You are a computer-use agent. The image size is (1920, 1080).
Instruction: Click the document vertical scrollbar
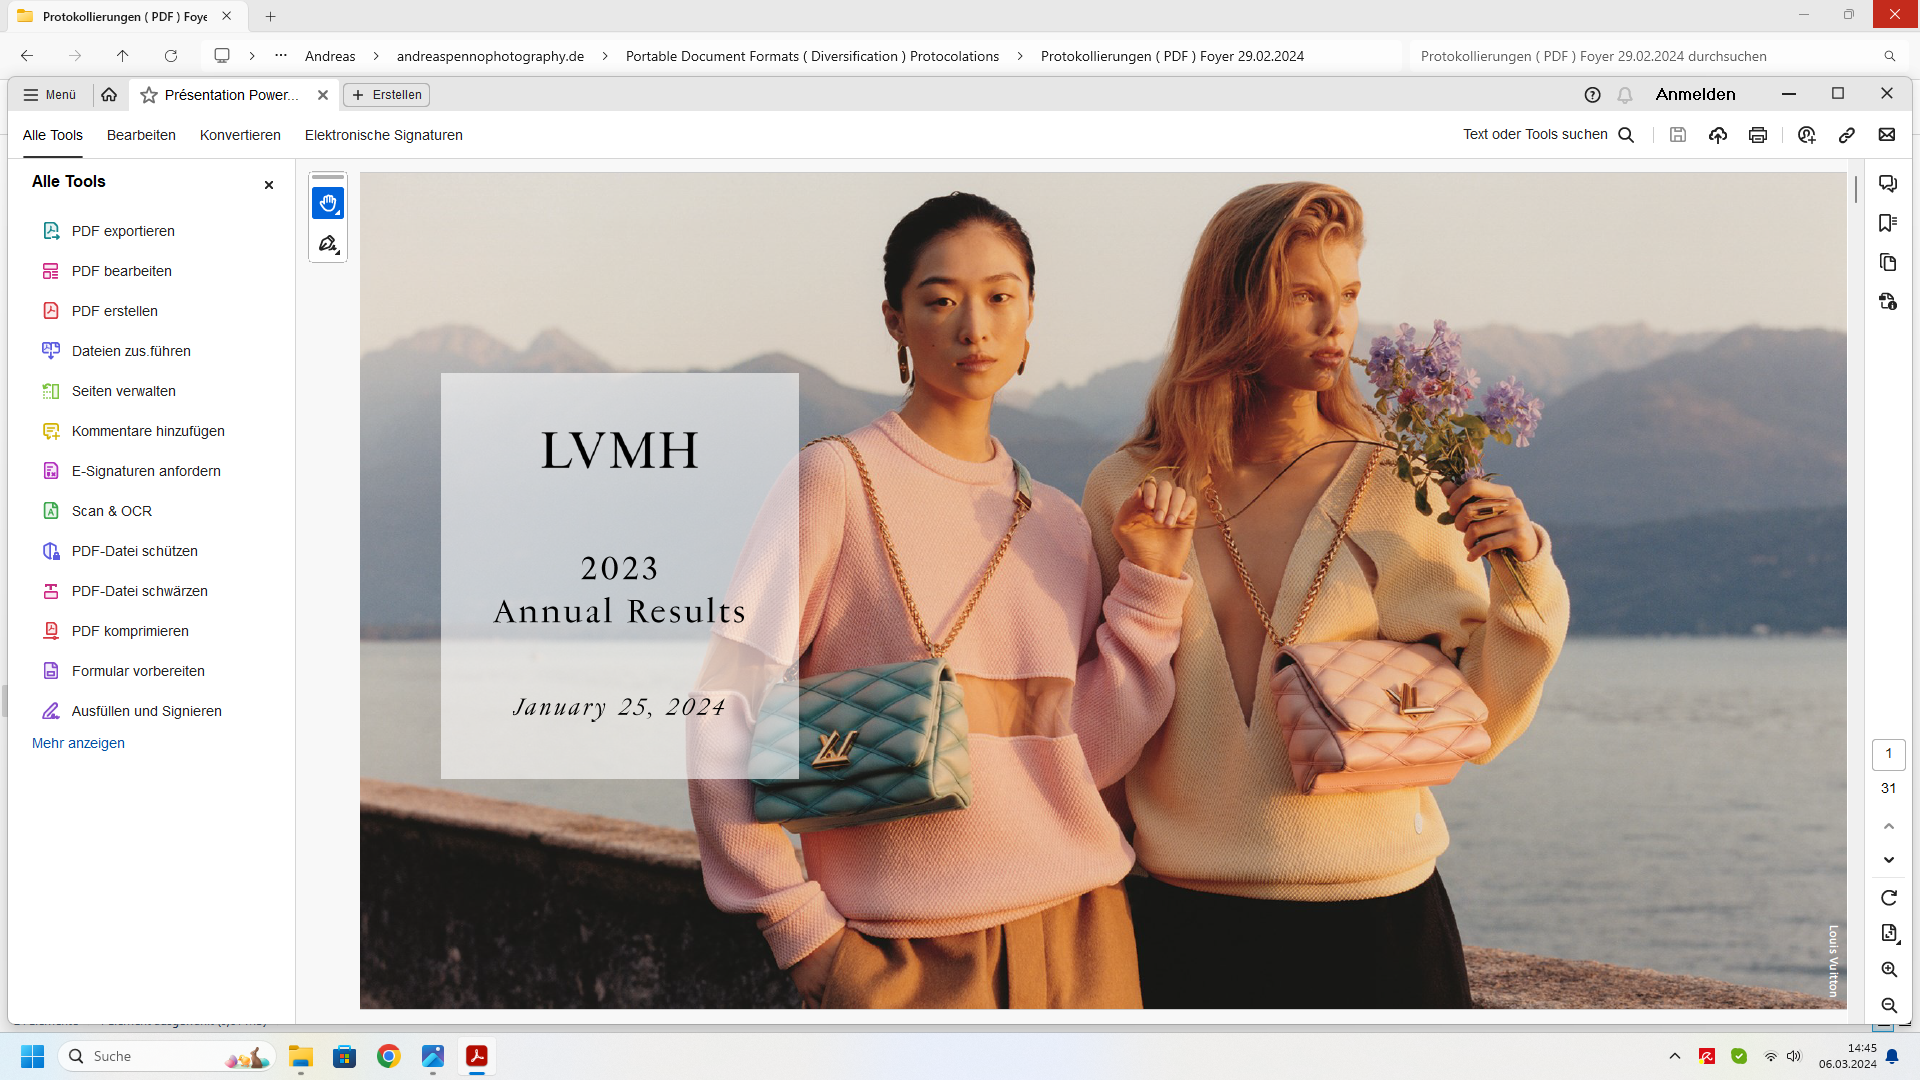pos(1856,190)
